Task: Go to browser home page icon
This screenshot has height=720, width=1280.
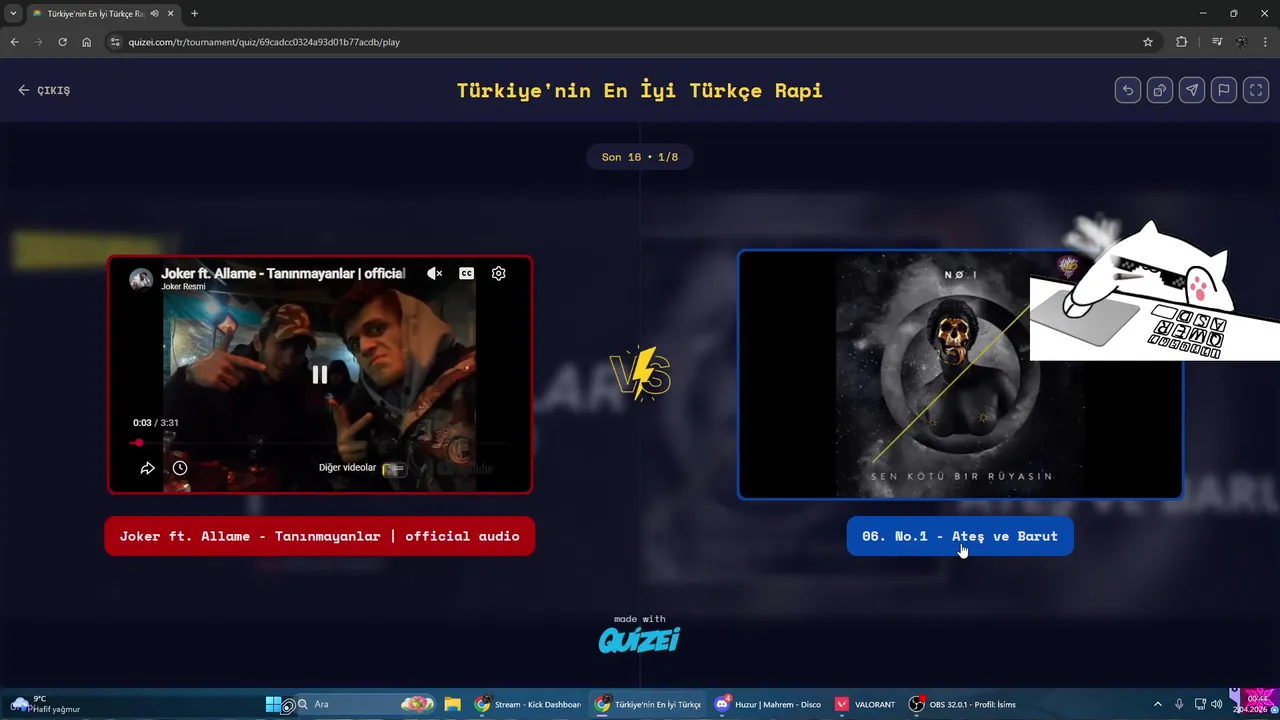Action: click(x=87, y=42)
